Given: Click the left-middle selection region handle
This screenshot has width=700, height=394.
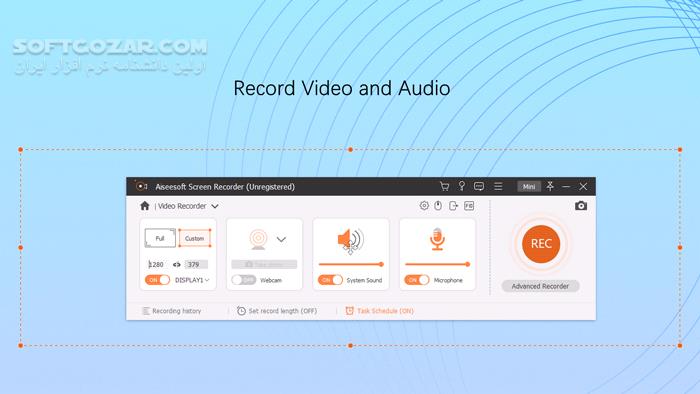Looking at the screenshot, I should point(21,247).
